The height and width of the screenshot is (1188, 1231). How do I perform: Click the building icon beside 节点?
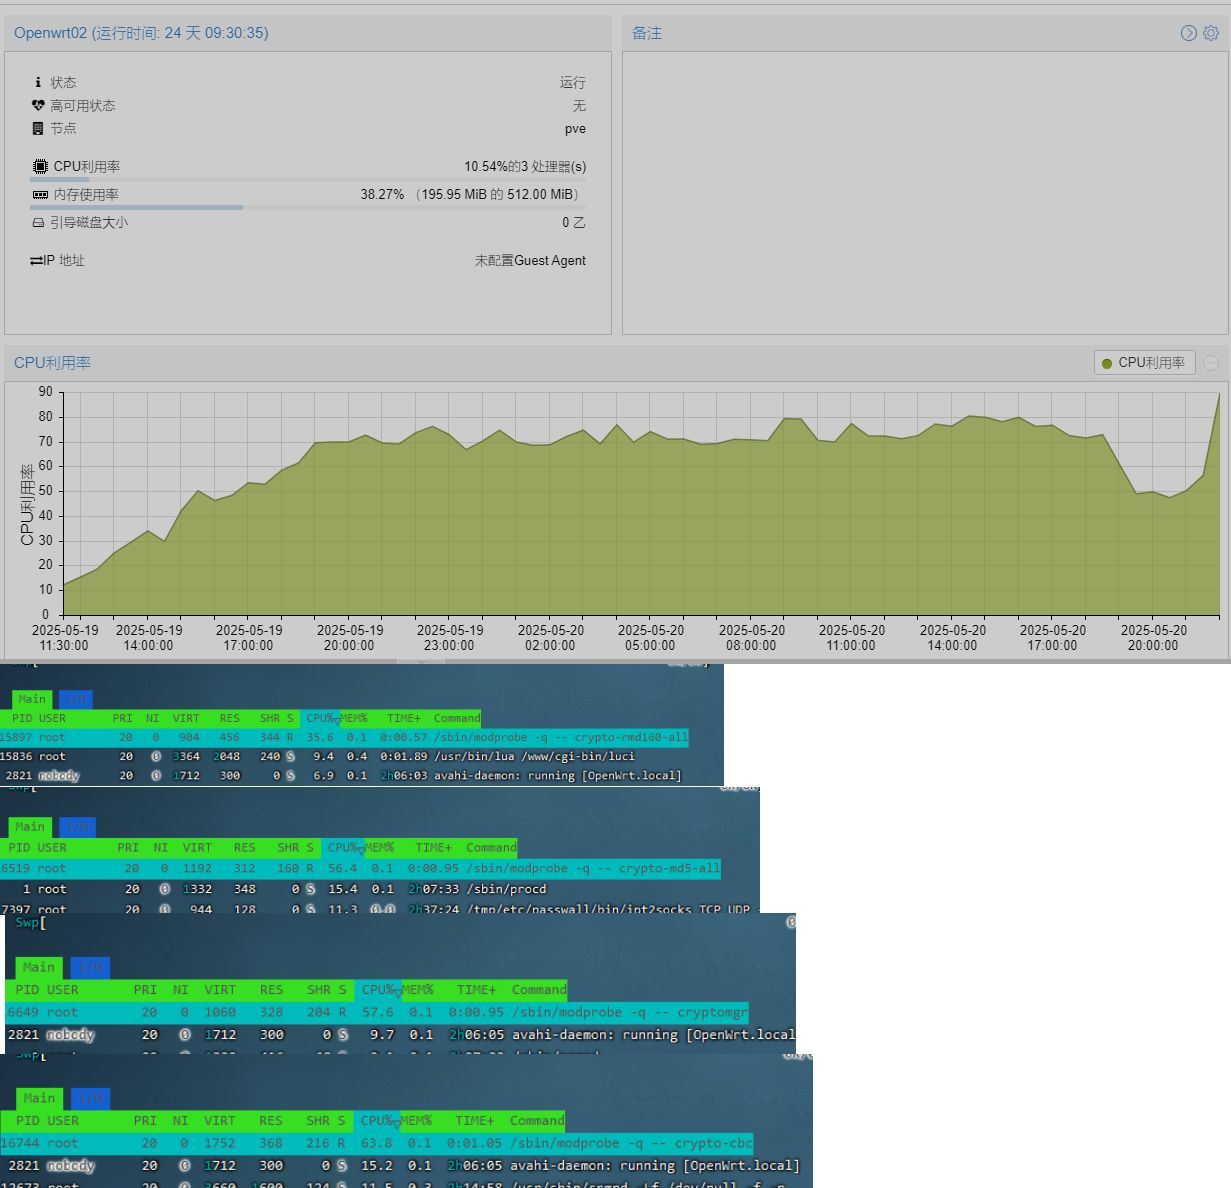coord(38,128)
